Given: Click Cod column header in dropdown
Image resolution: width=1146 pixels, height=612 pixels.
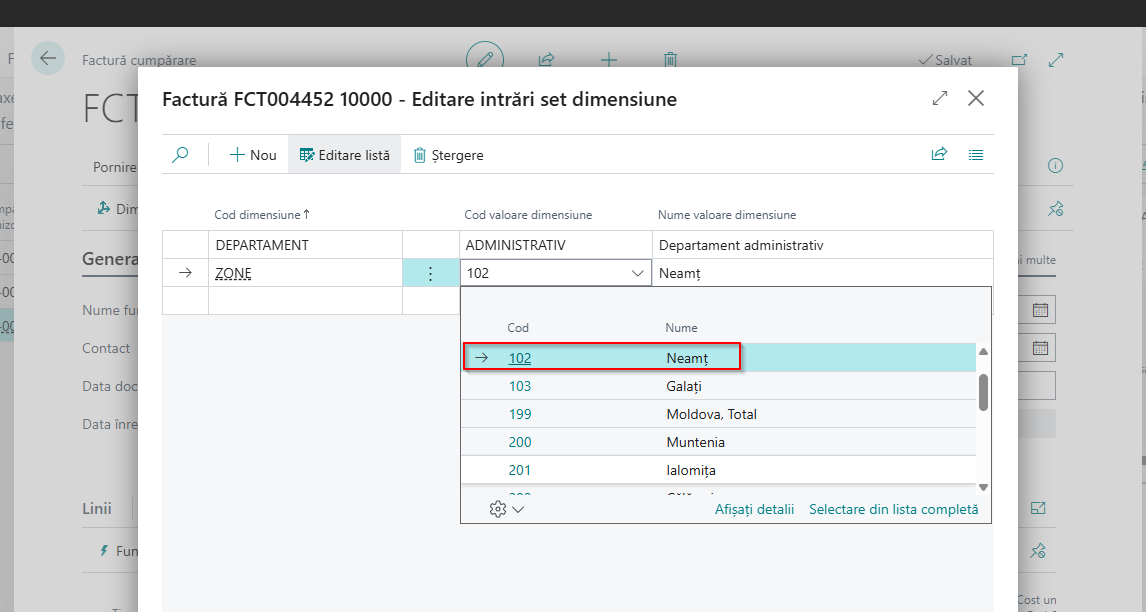Looking at the screenshot, I should (517, 328).
